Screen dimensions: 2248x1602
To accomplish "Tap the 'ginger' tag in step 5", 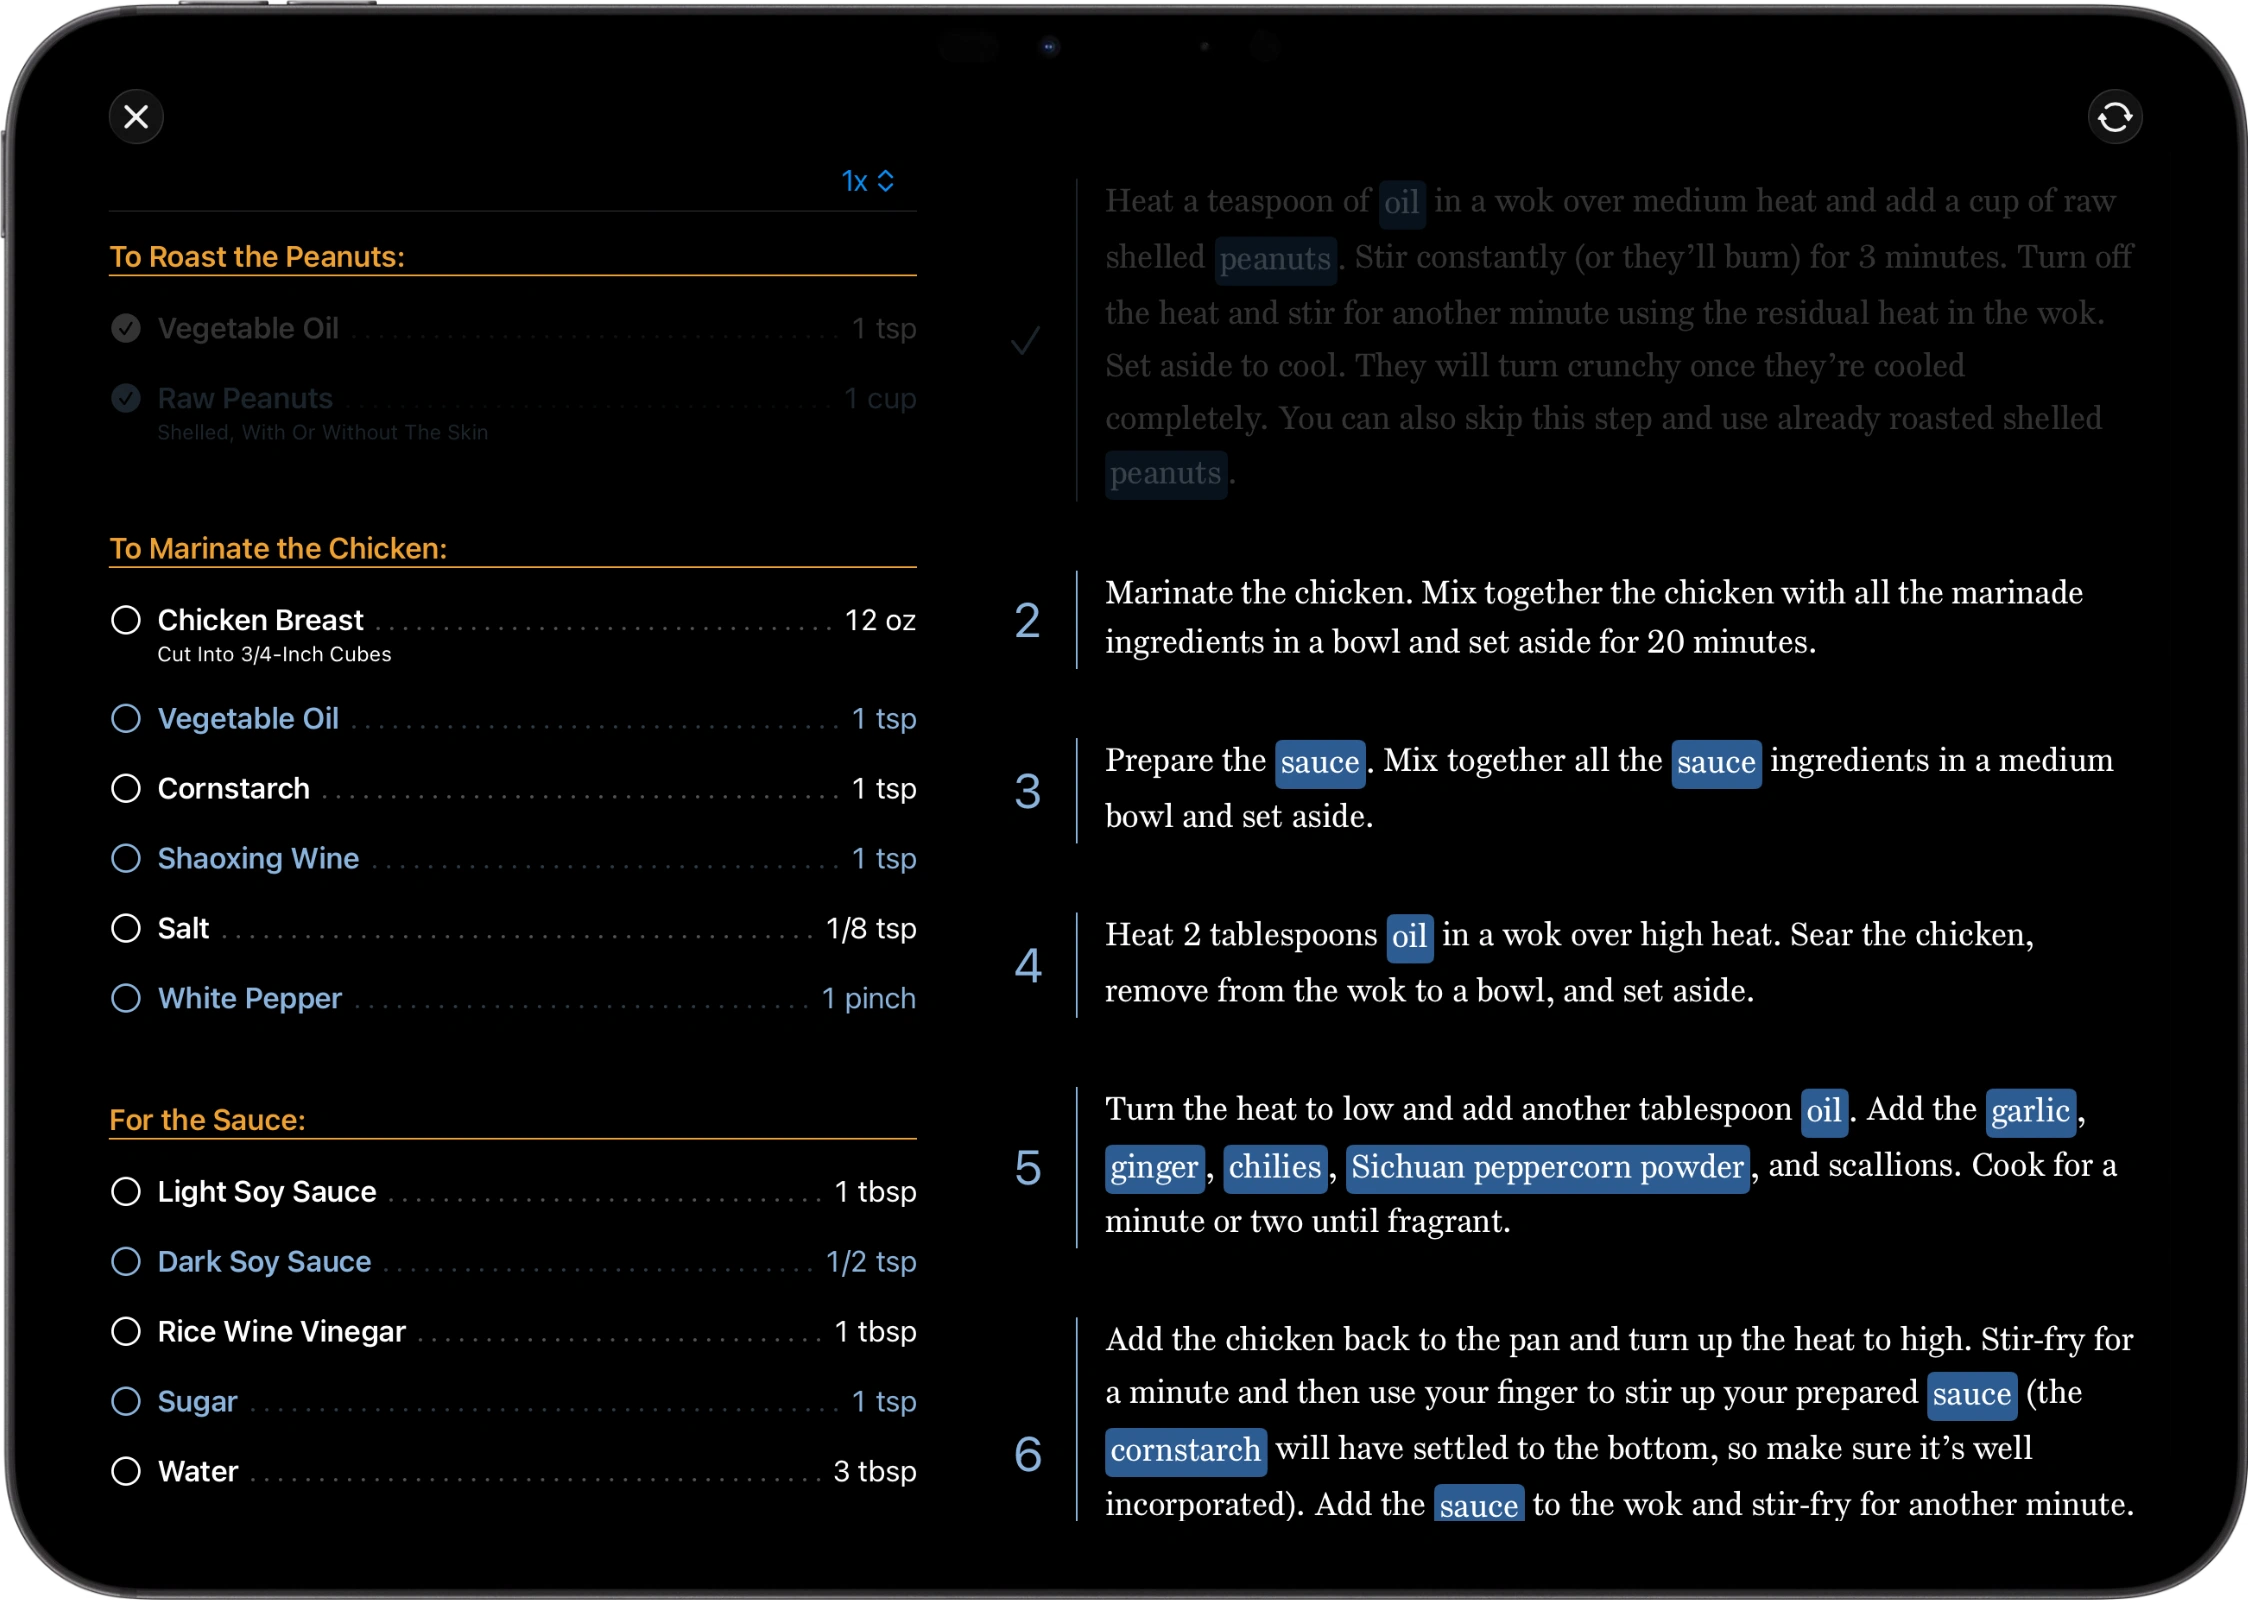I will point(1154,1168).
